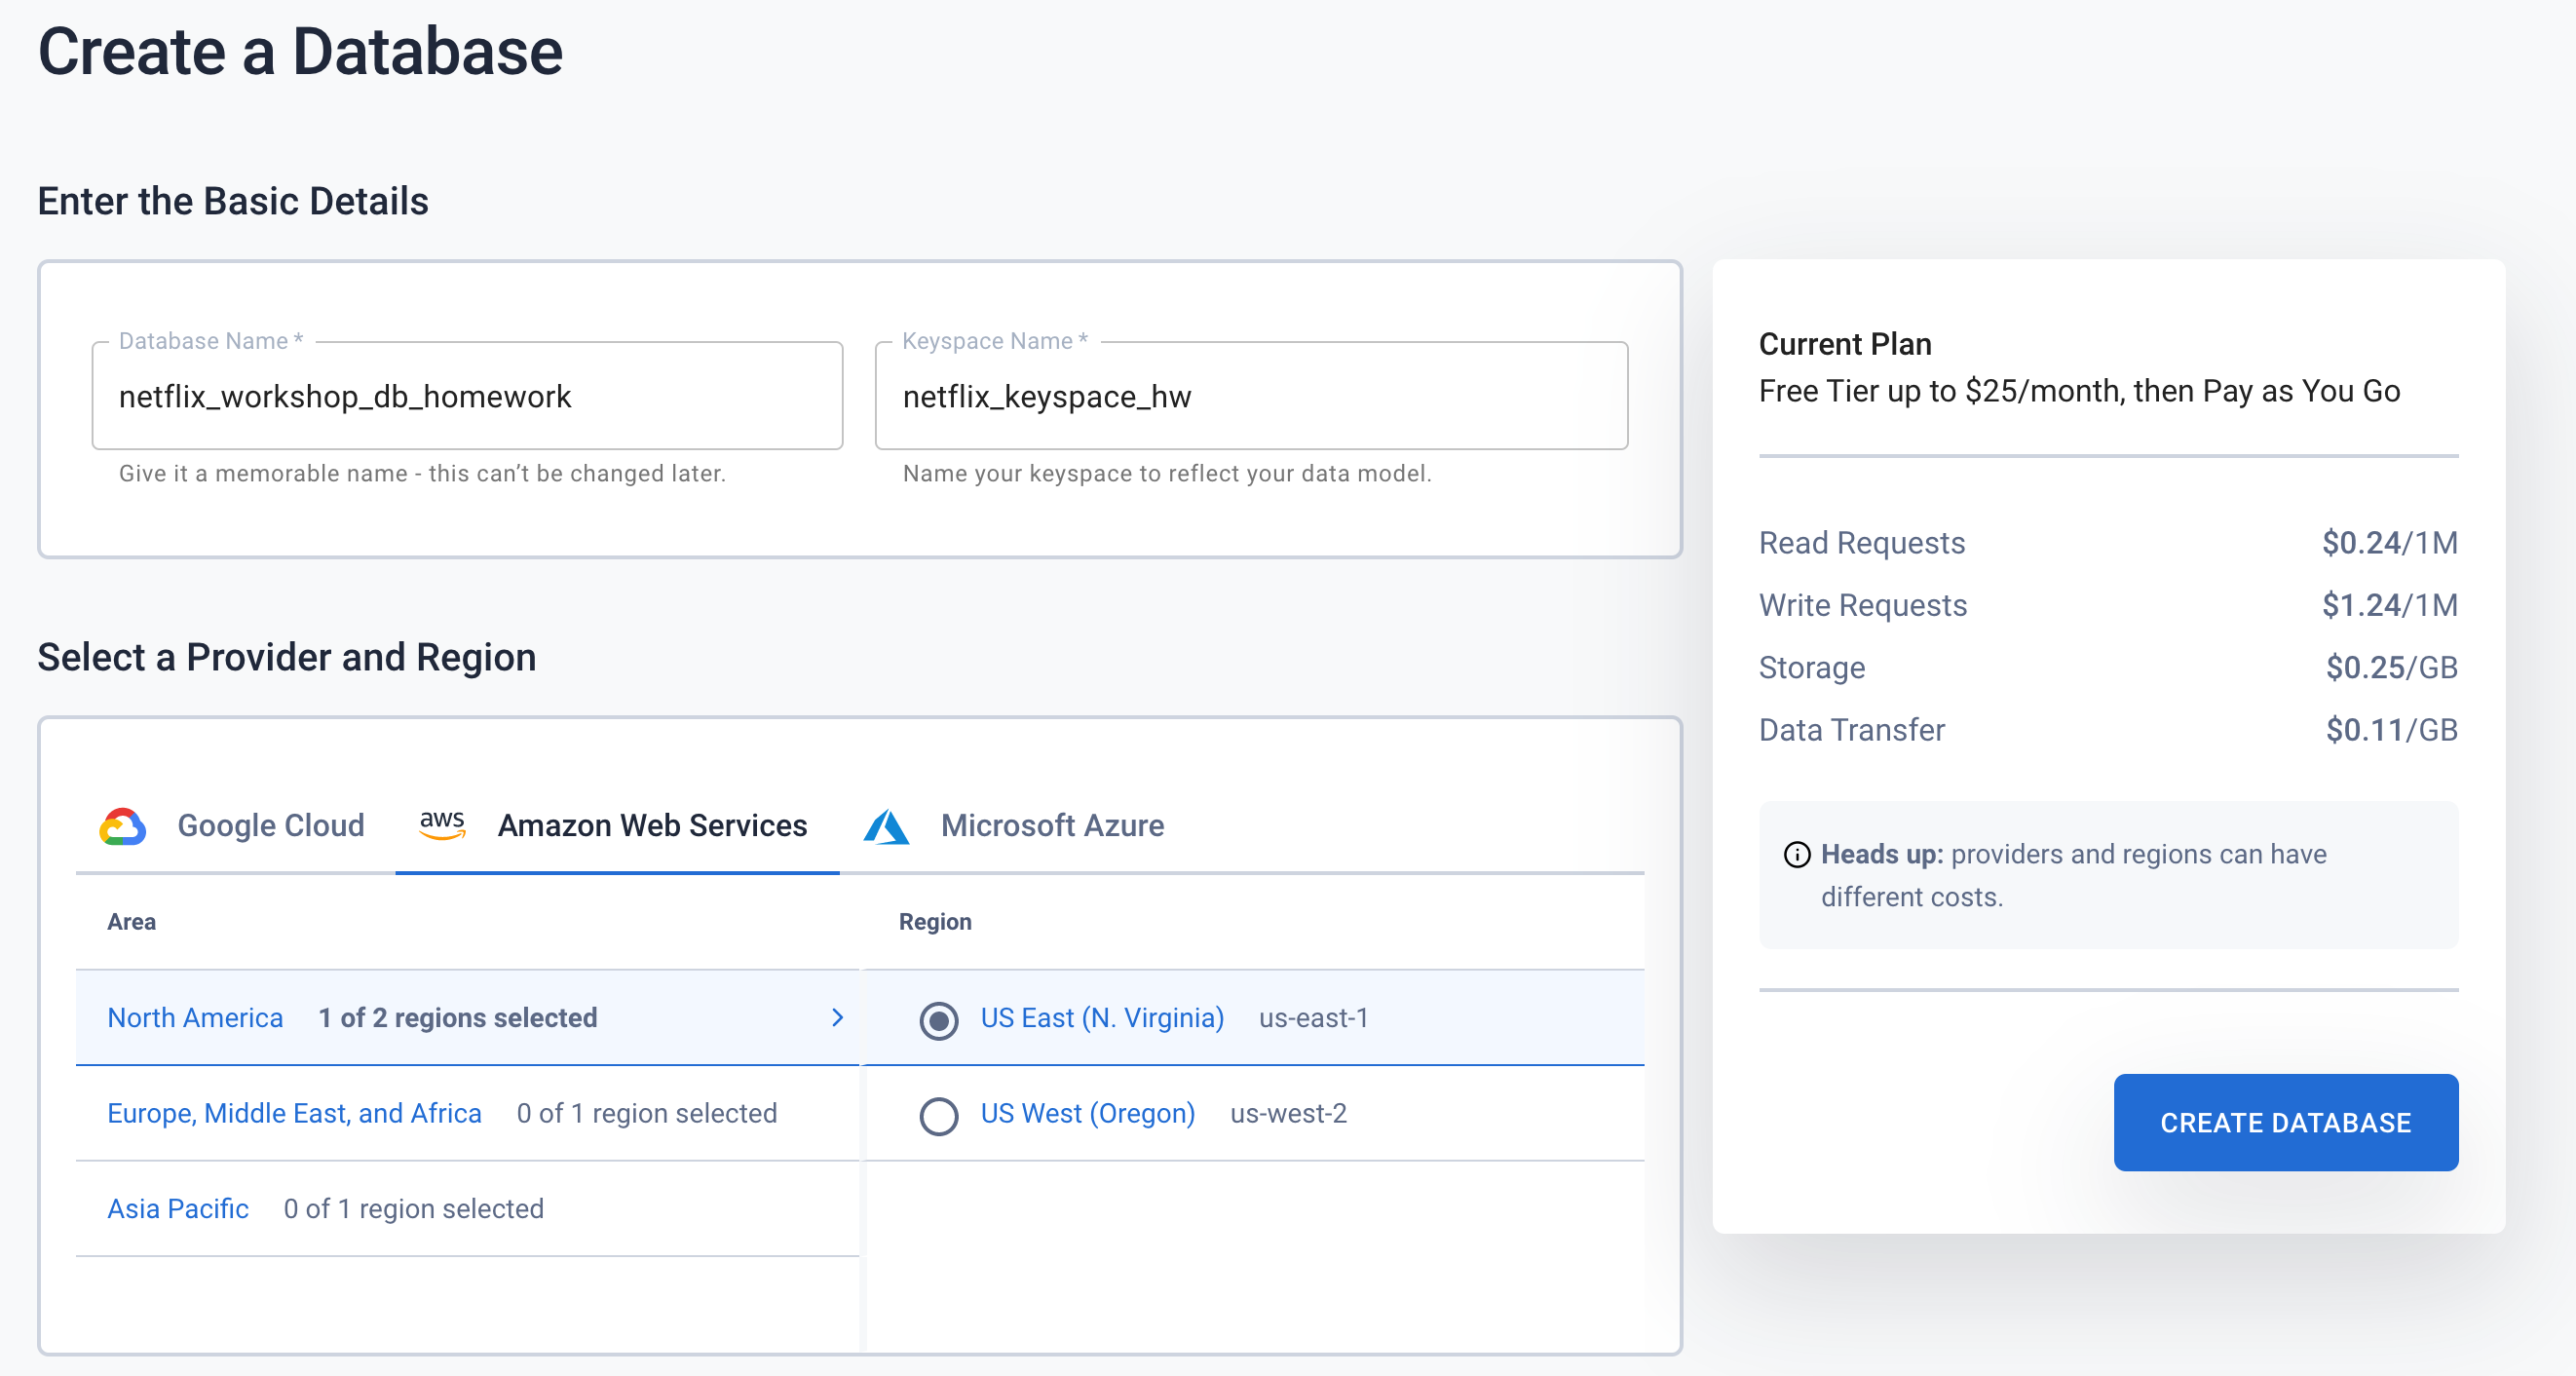Viewport: 2576px width, 1376px height.
Task: Click the us-east-1 region code
Action: pyautogui.click(x=1313, y=1018)
